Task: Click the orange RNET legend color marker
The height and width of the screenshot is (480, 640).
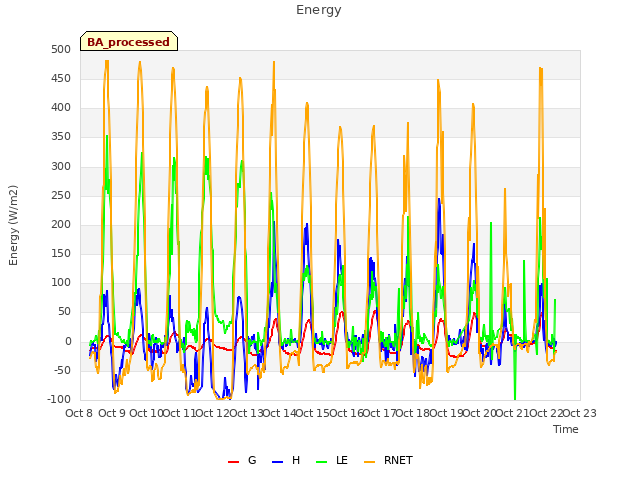Action: 369,462
